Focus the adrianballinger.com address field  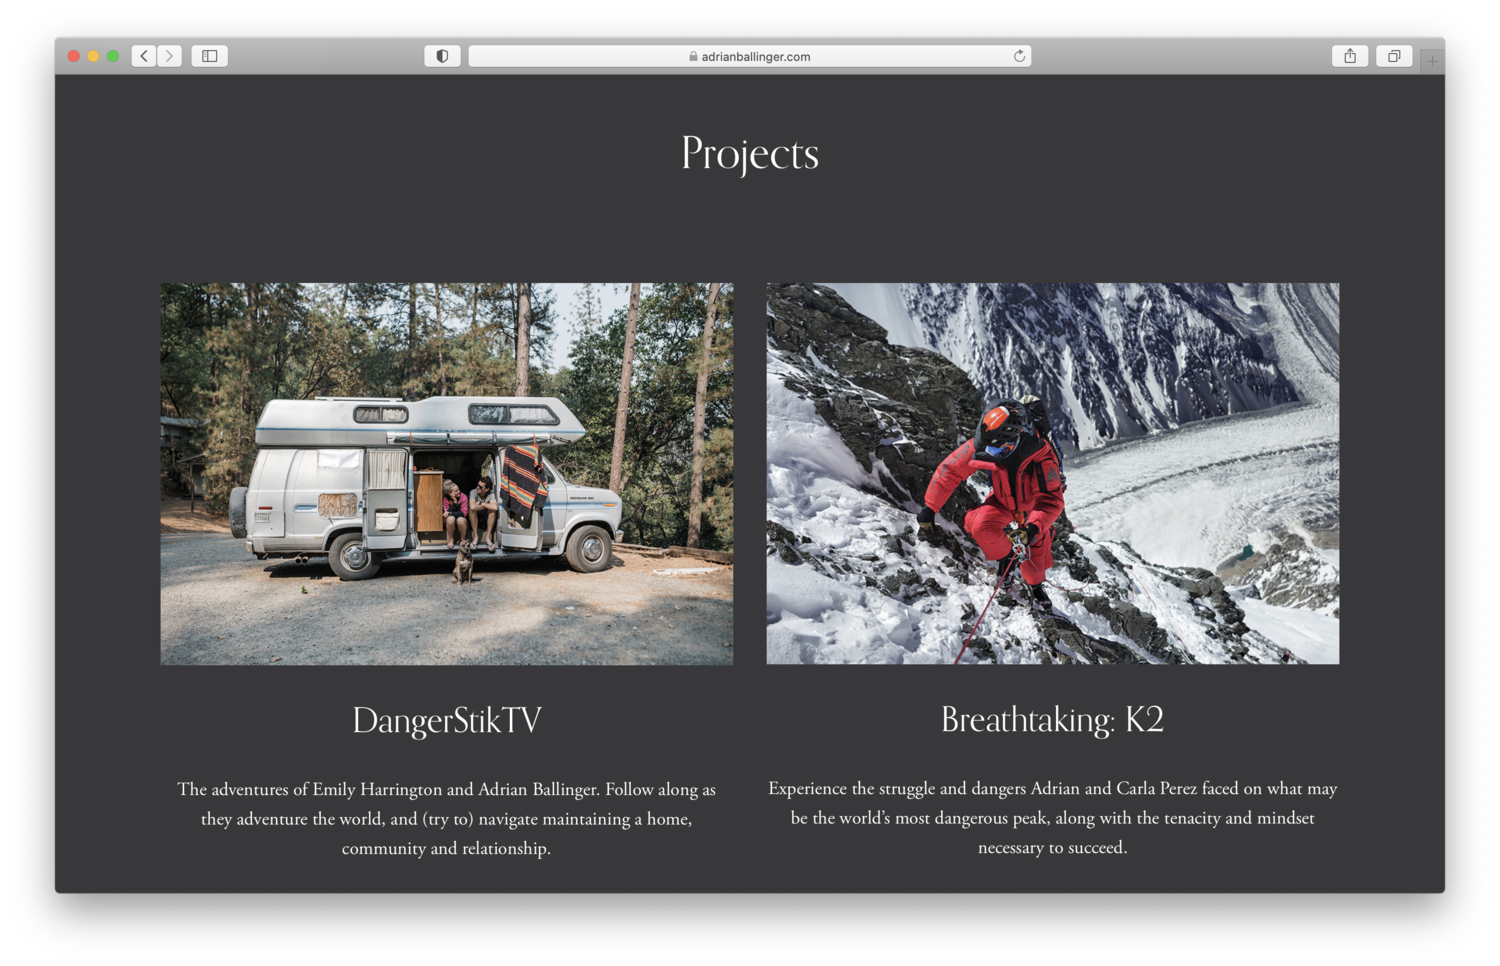[x=750, y=56]
